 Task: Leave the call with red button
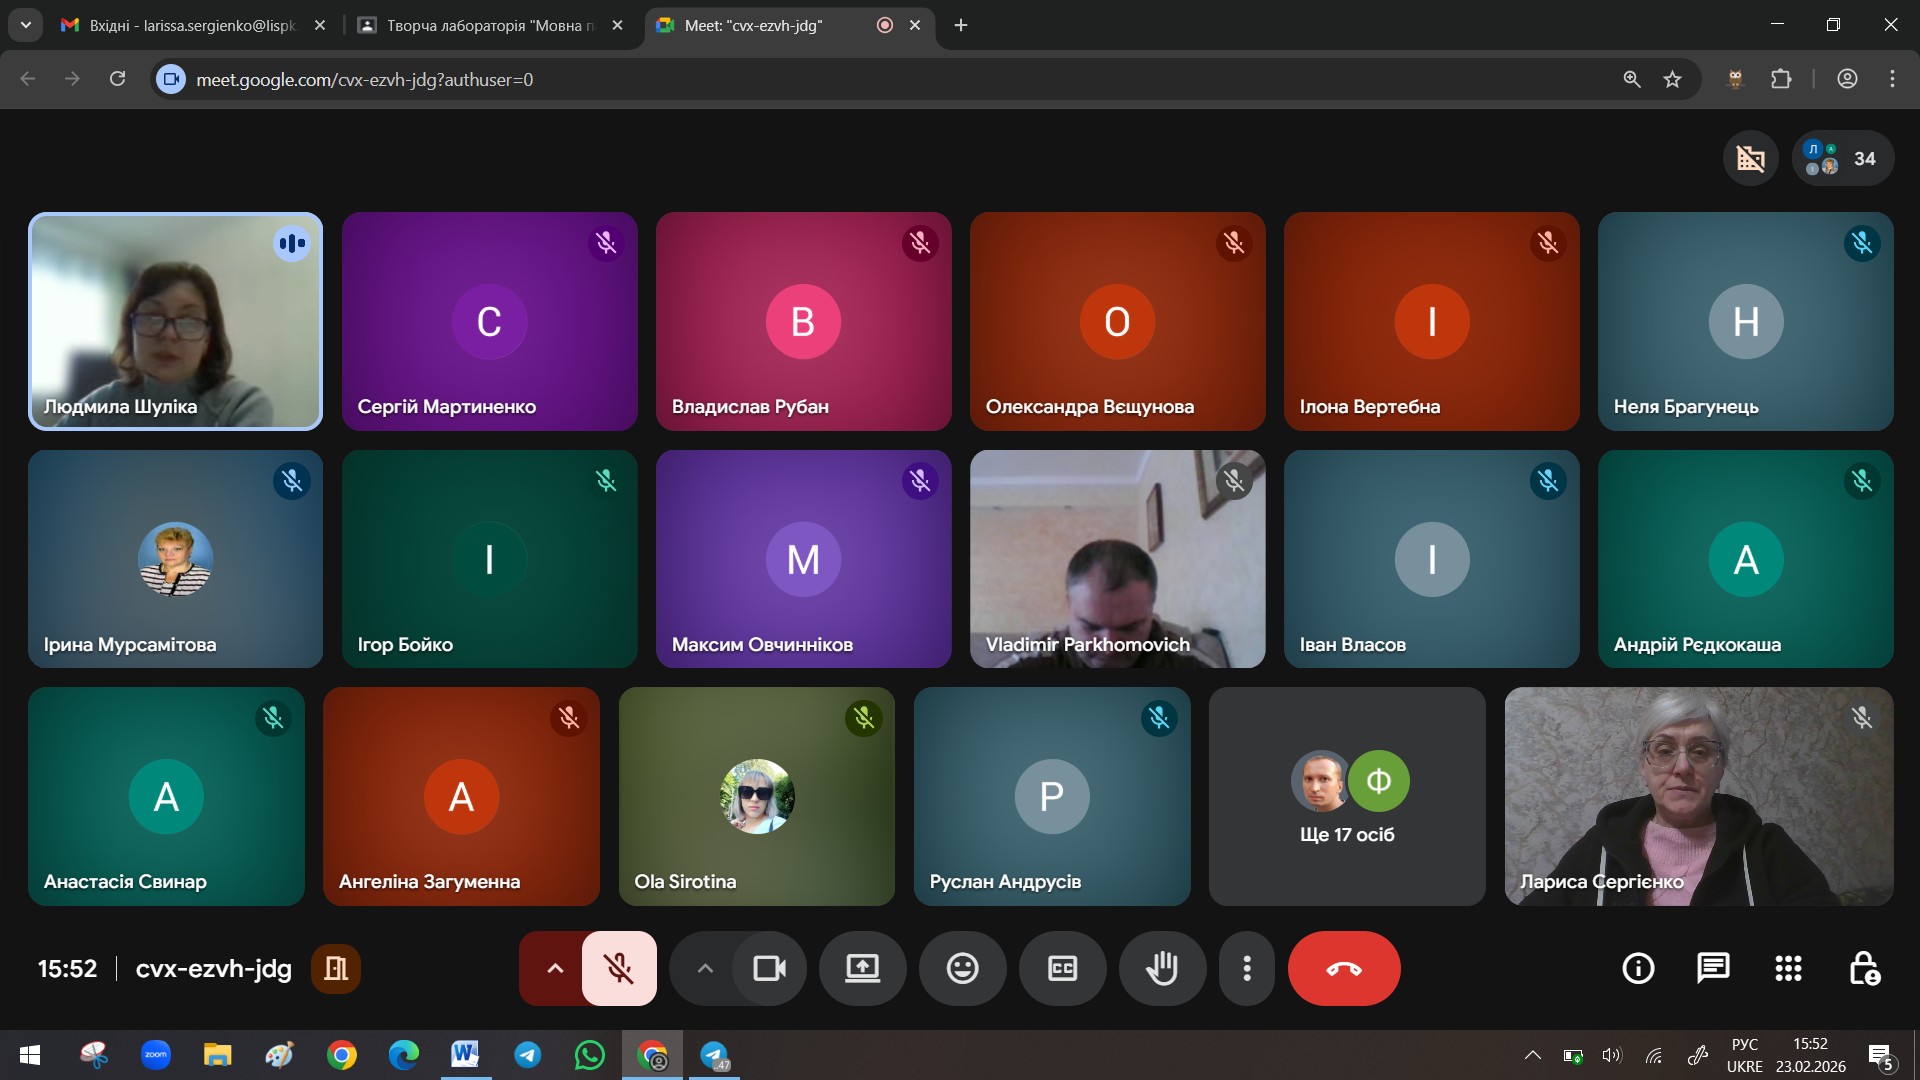1343,968
